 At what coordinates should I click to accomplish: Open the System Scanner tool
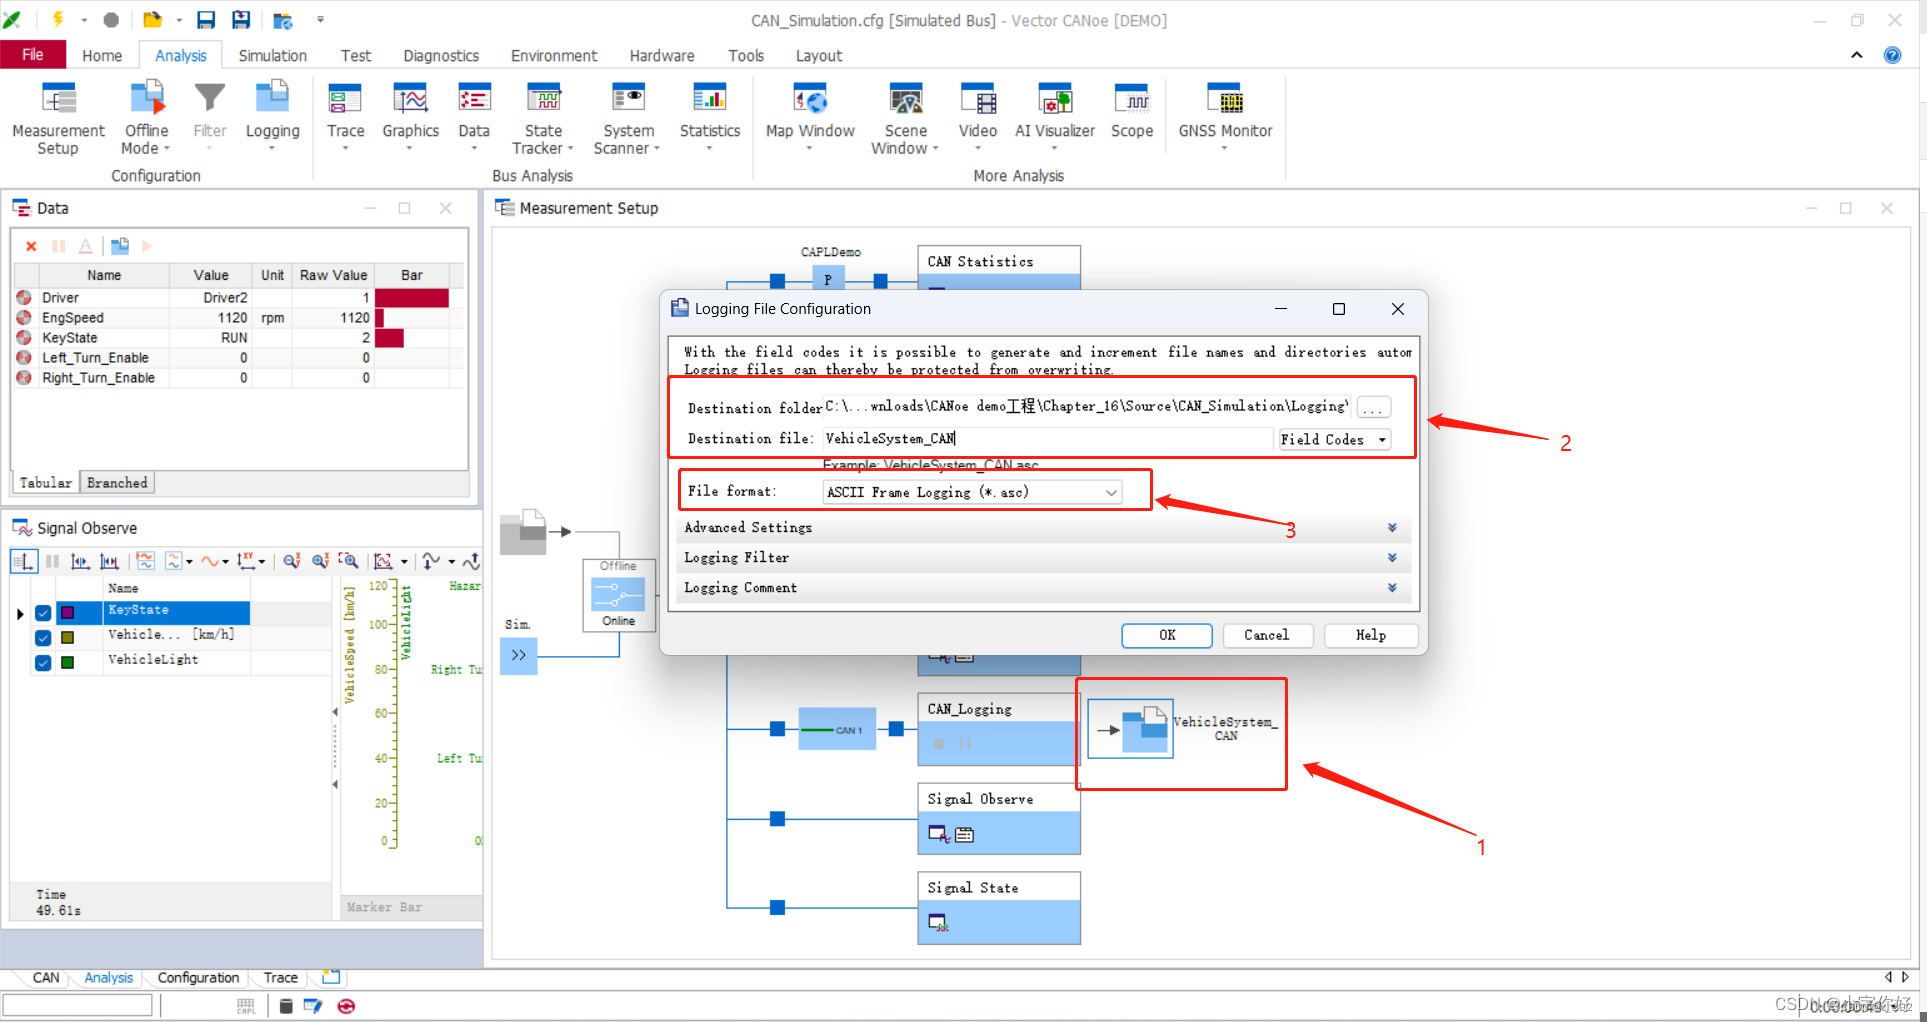(x=628, y=118)
